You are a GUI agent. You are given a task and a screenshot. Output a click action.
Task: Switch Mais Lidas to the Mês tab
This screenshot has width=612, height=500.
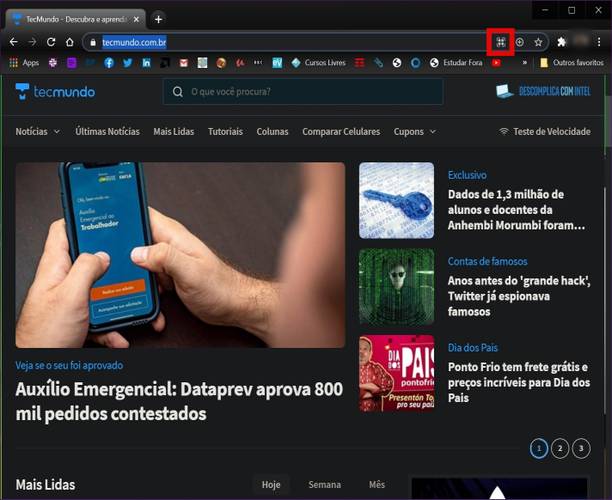point(377,485)
